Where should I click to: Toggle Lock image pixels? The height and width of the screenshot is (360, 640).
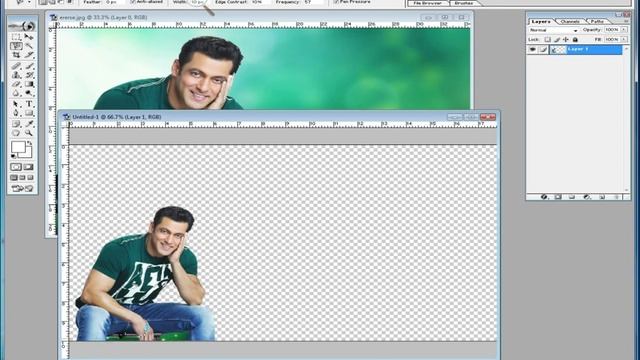(x=557, y=40)
